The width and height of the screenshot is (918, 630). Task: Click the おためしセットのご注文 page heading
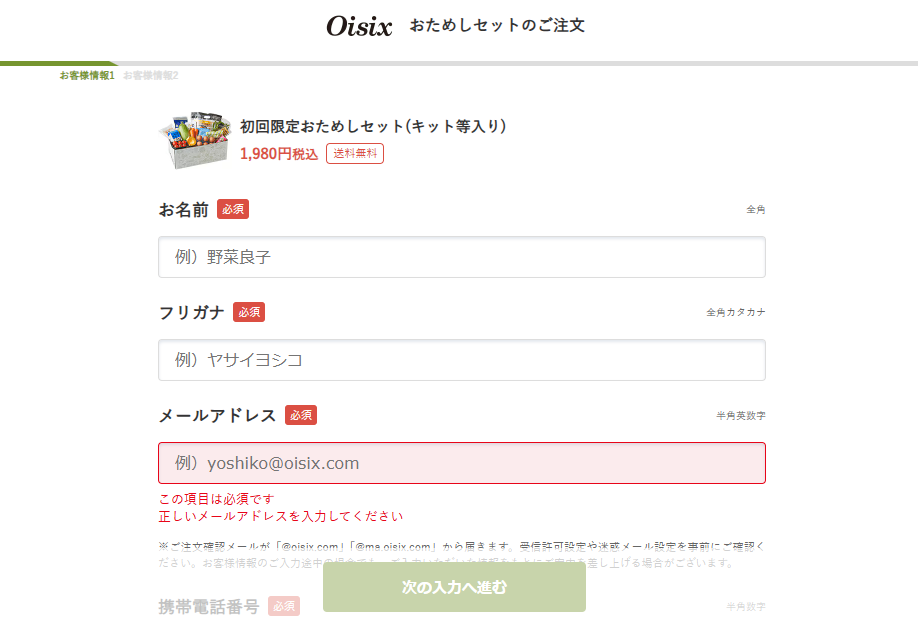click(497, 25)
